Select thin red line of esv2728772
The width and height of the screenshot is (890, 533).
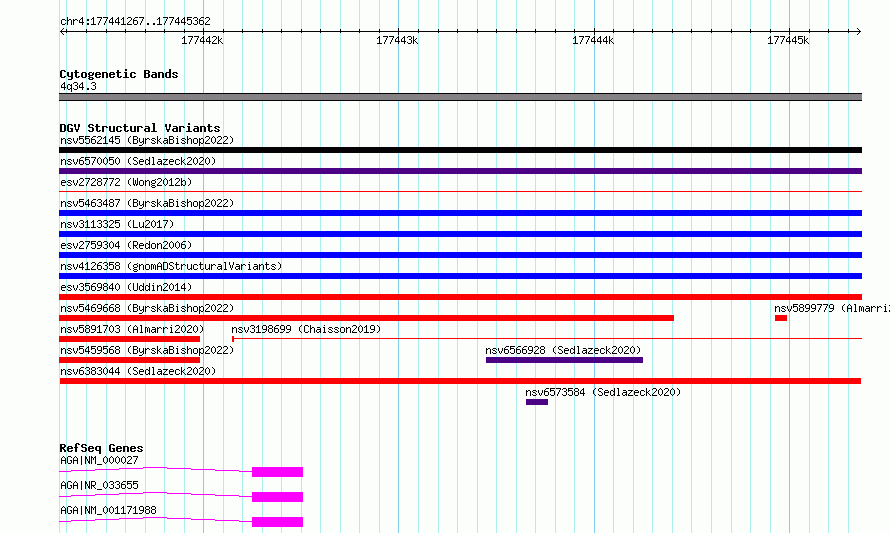pos(460,192)
